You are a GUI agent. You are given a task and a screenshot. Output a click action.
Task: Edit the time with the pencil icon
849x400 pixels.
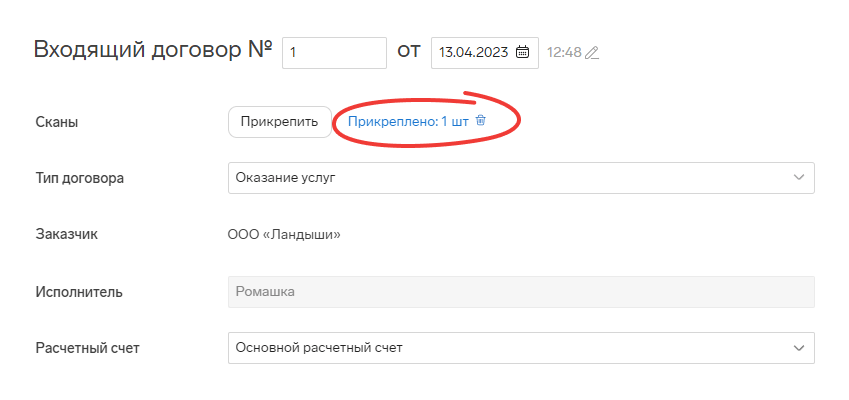(592, 53)
